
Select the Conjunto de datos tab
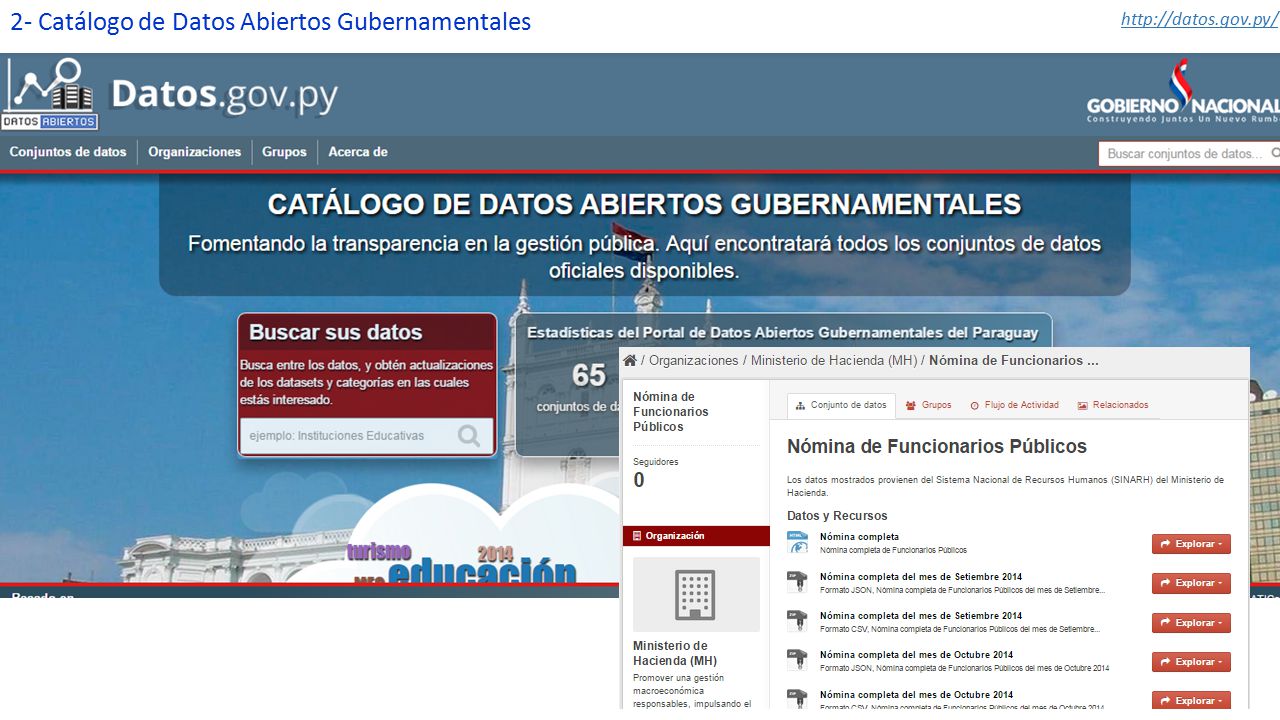coord(841,406)
